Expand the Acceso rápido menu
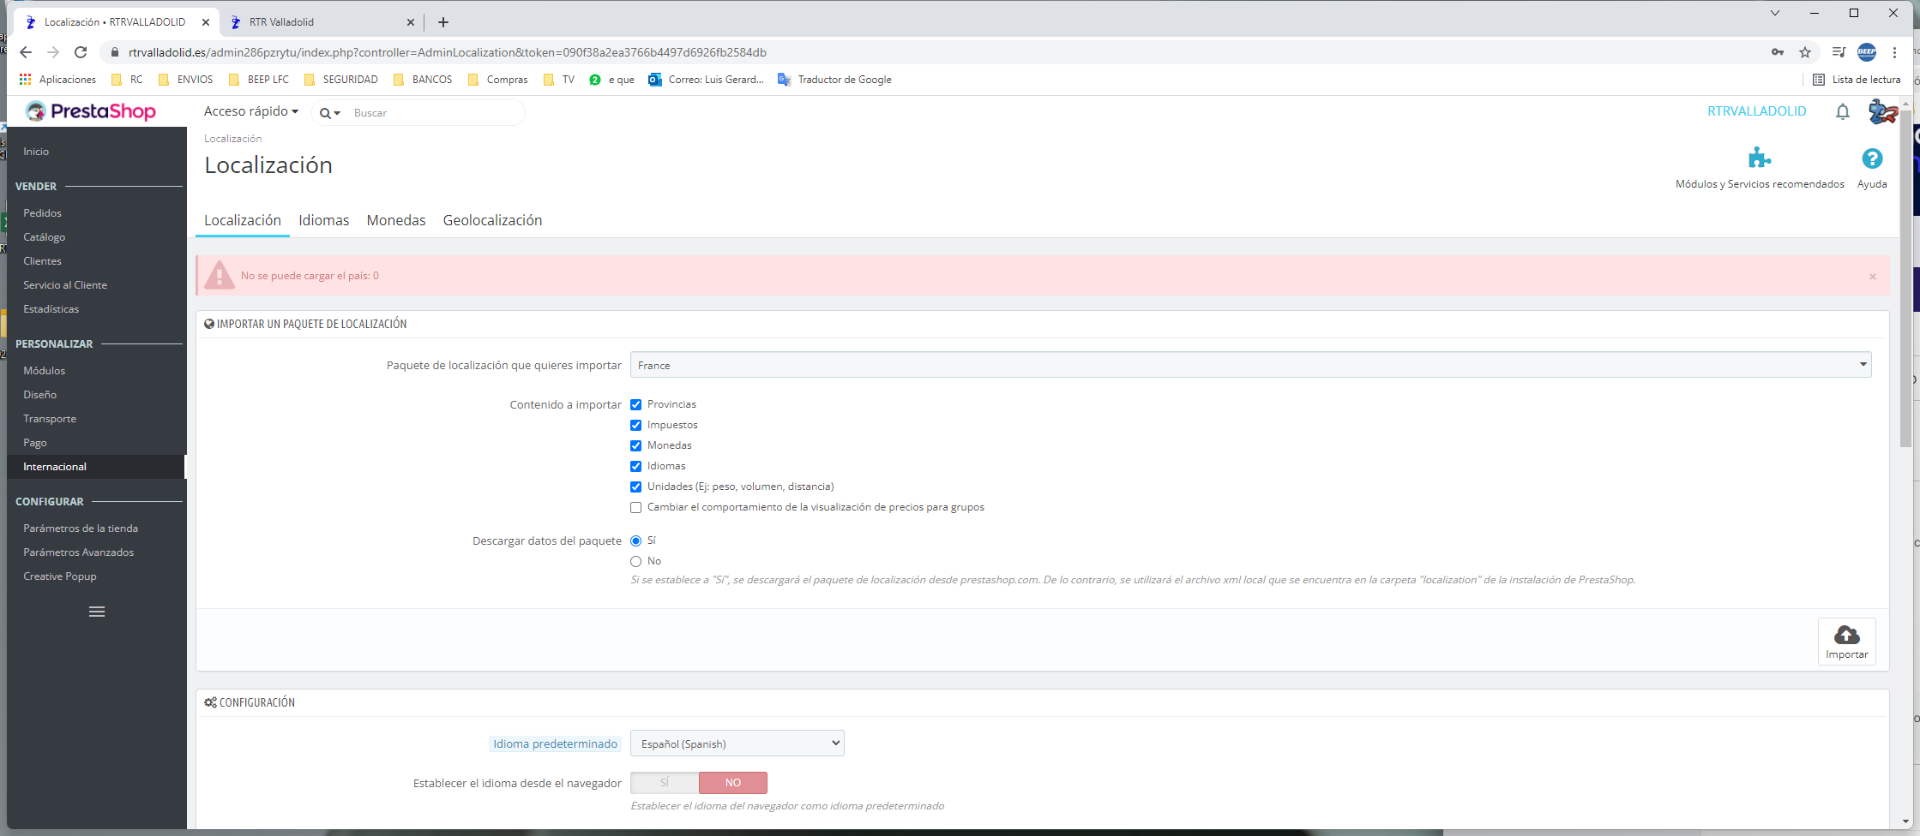The width and height of the screenshot is (1920, 836). pos(251,112)
